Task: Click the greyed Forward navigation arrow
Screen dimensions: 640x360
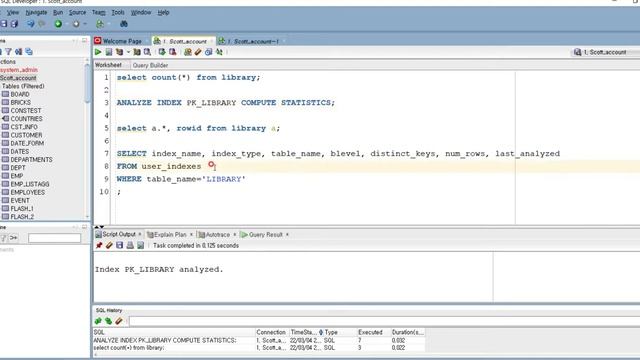Action: click(x=41, y=24)
